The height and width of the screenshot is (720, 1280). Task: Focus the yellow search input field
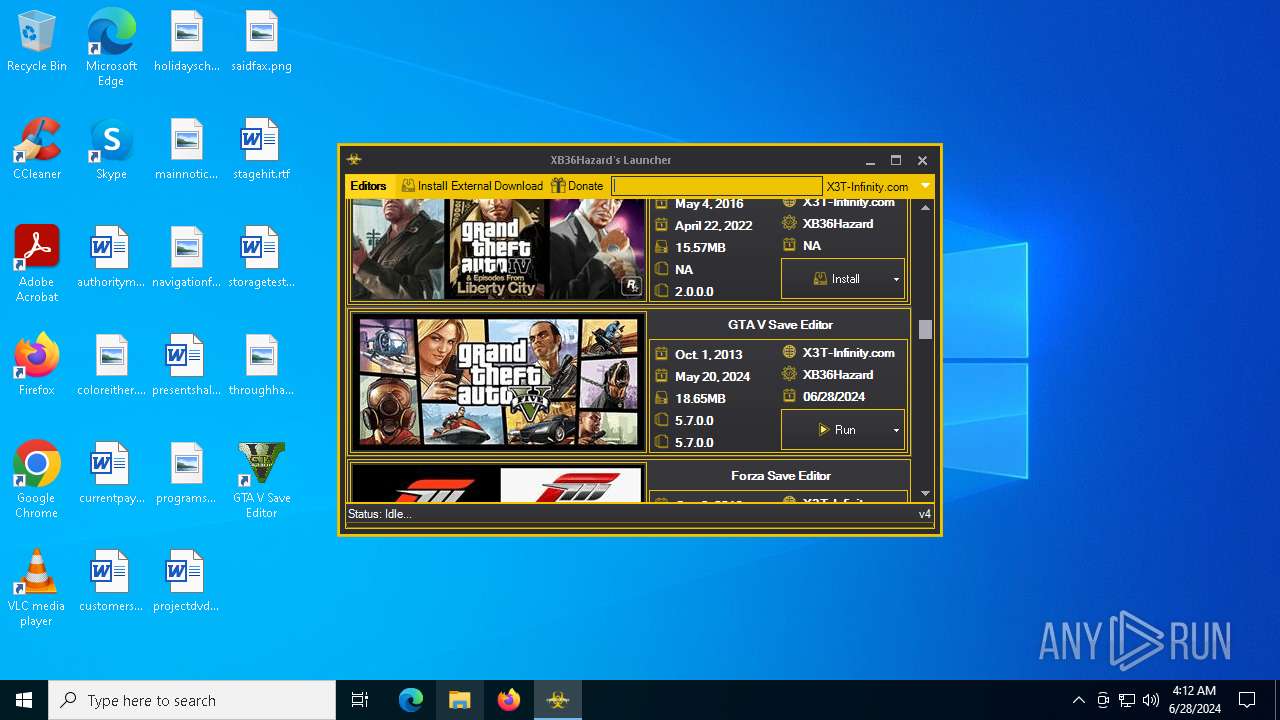[x=717, y=186]
